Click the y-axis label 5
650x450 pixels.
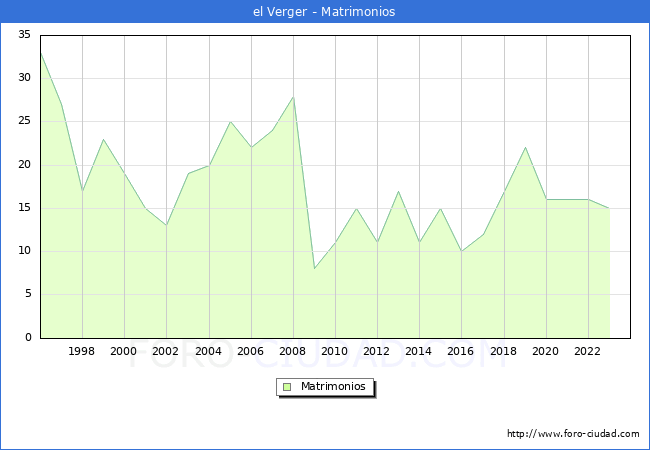(28, 294)
